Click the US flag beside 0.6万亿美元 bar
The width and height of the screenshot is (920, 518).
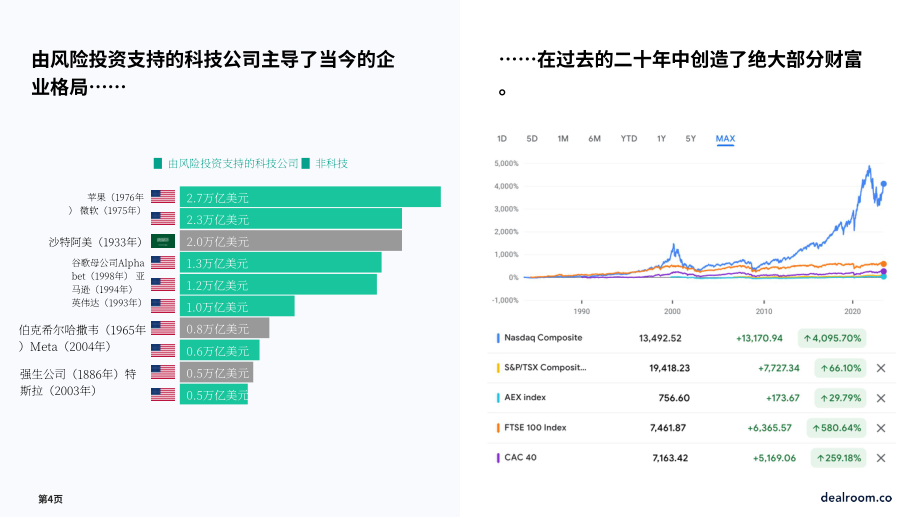[x=163, y=350]
